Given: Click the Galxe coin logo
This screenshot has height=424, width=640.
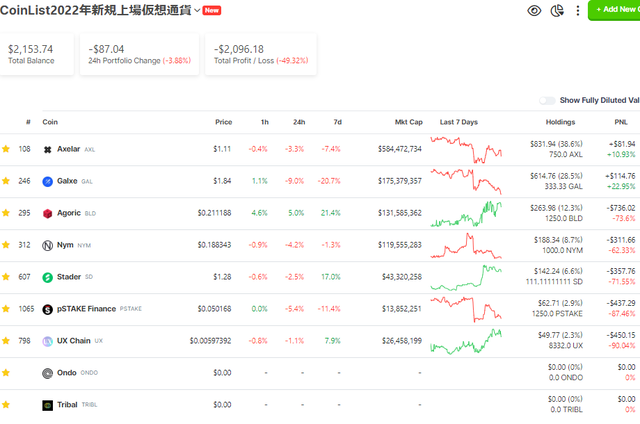Looking at the screenshot, I should 46,181.
